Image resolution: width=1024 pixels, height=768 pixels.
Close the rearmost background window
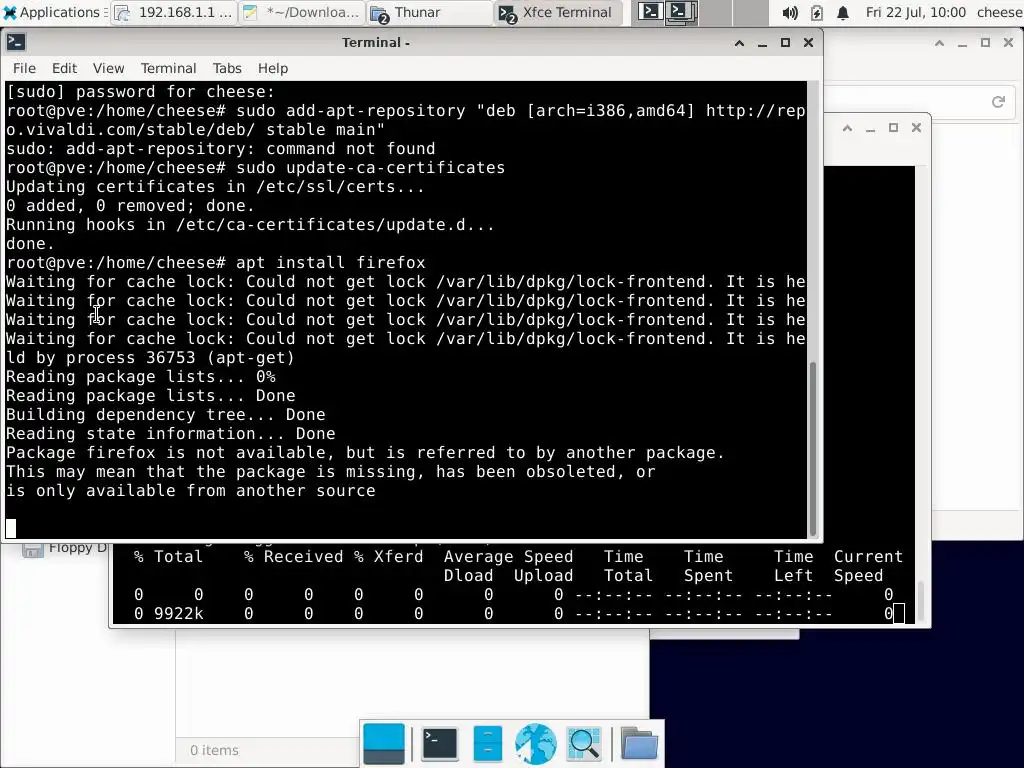coord(1008,43)
